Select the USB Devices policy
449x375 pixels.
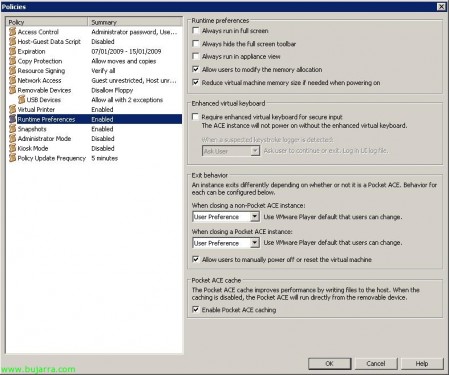[x=95, y=99]
